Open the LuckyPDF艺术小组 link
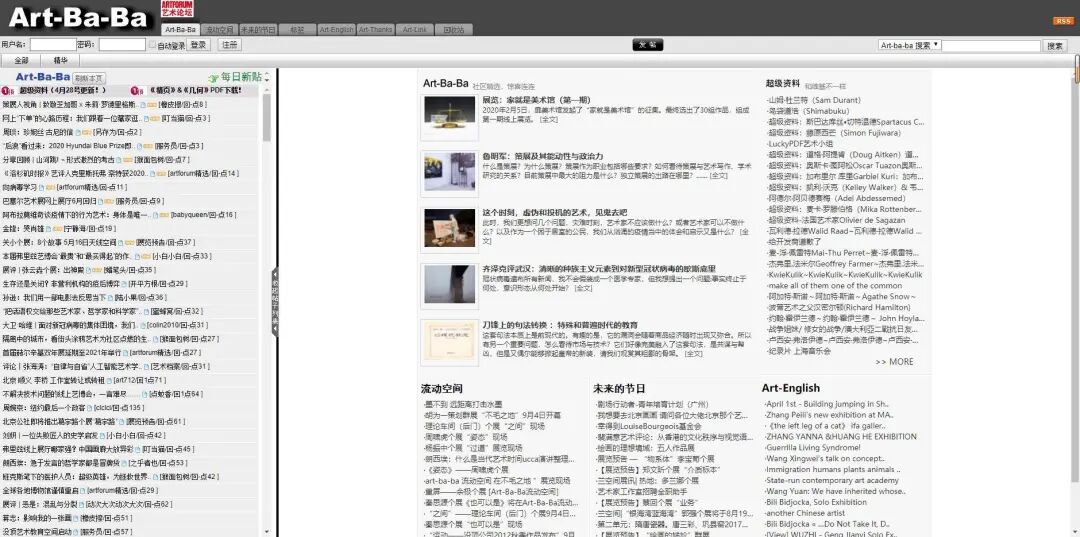The image size is (1080, 537). pyautogui.click(x=800, y=144)
